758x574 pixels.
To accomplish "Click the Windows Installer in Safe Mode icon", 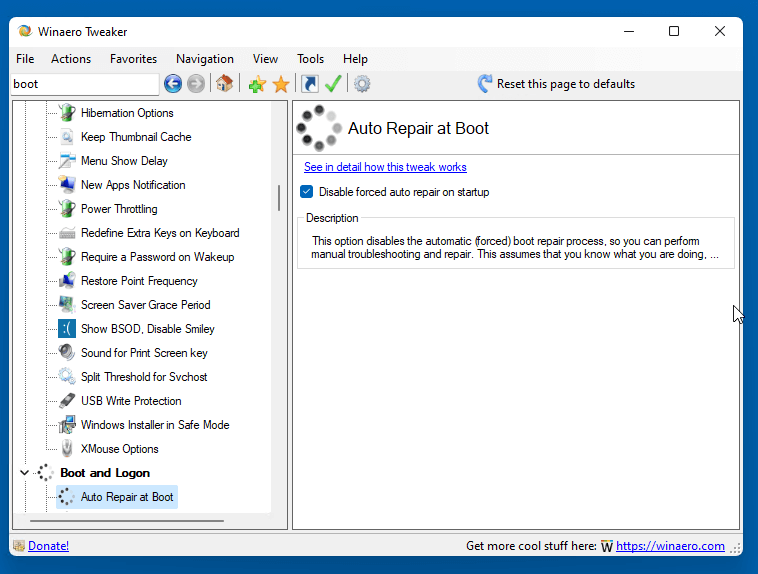I will point(67,425).
